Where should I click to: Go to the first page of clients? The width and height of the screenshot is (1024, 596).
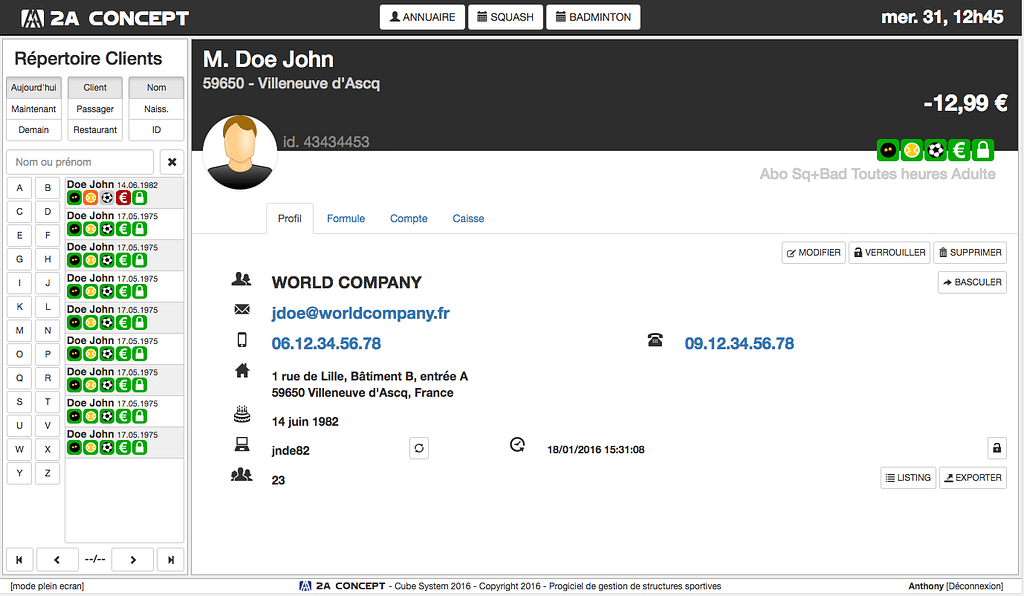pos(19,559)
